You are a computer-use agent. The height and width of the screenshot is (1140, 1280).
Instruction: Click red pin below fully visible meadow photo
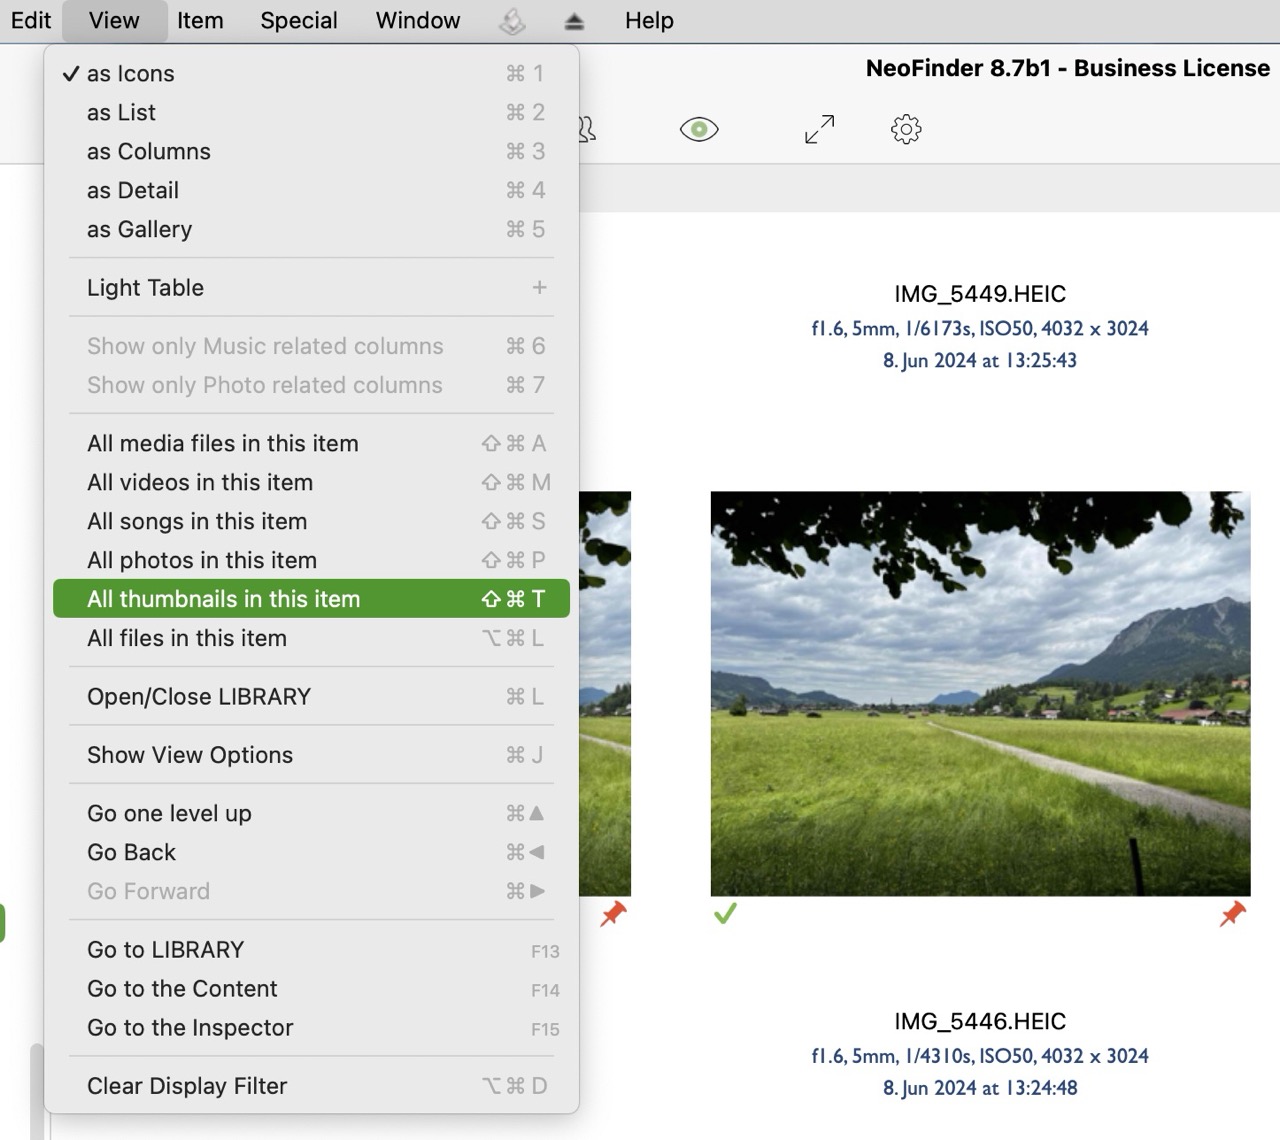[x=1233, y=913]
